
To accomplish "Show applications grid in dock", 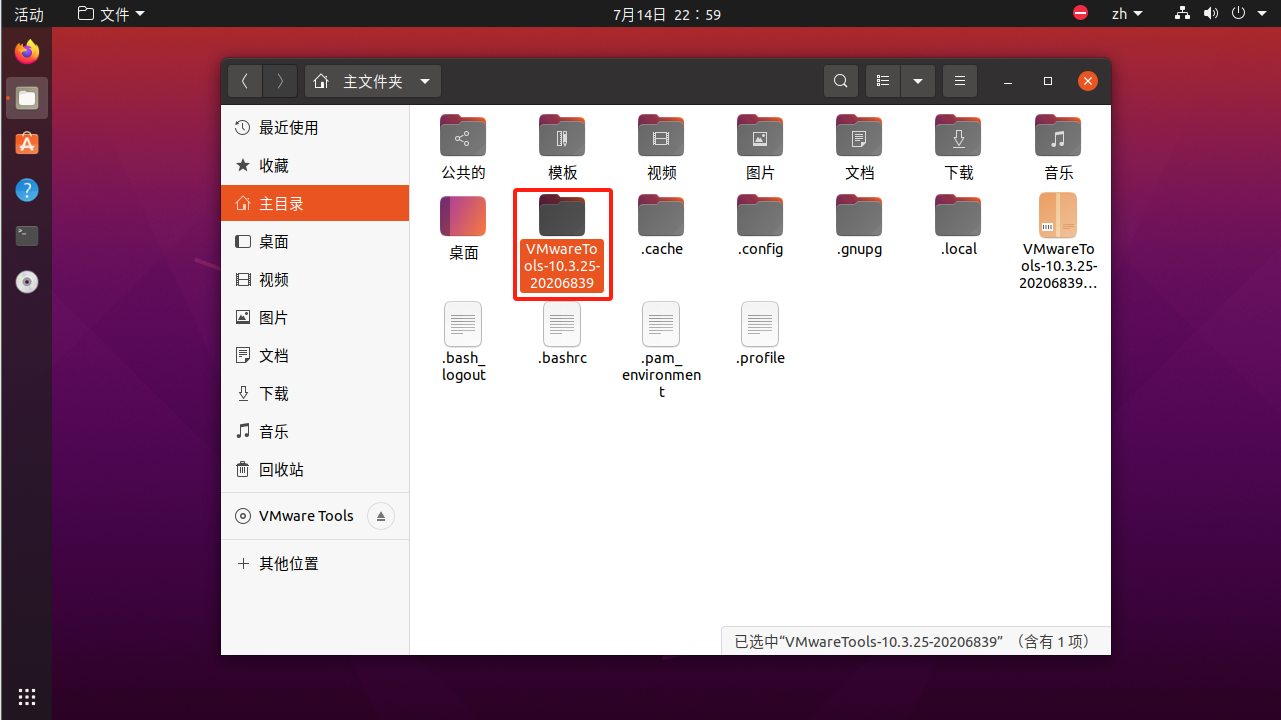I will click(x=27, y=696).
